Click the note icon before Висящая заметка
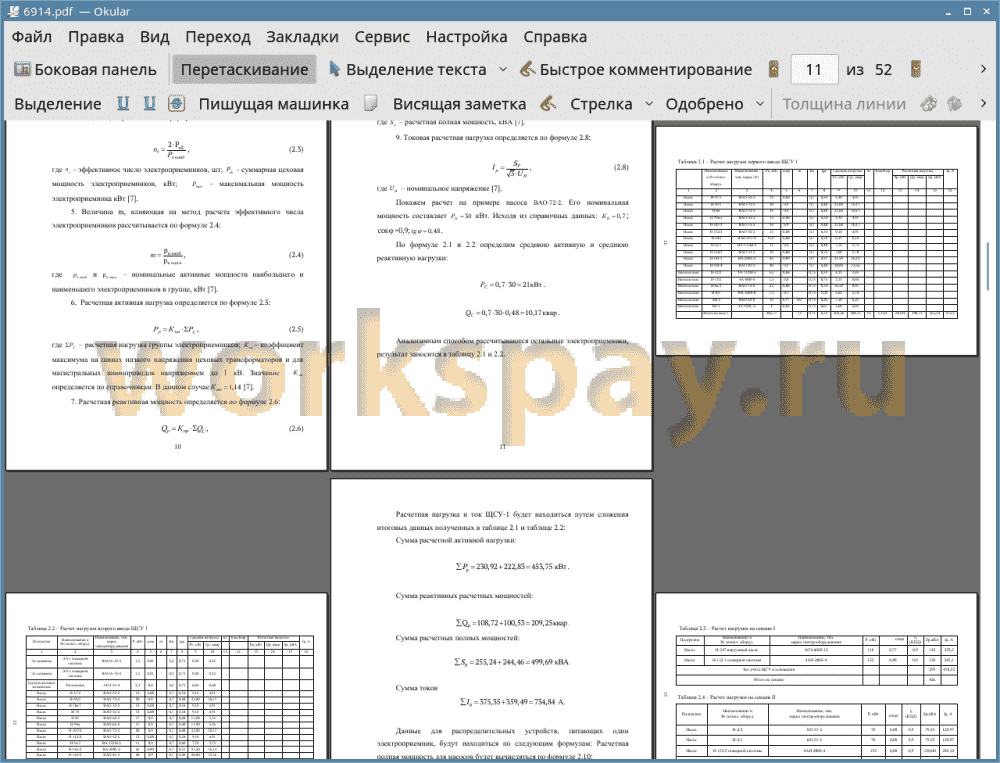This screenshot has height=763, width=1000. tap(371, 103)
